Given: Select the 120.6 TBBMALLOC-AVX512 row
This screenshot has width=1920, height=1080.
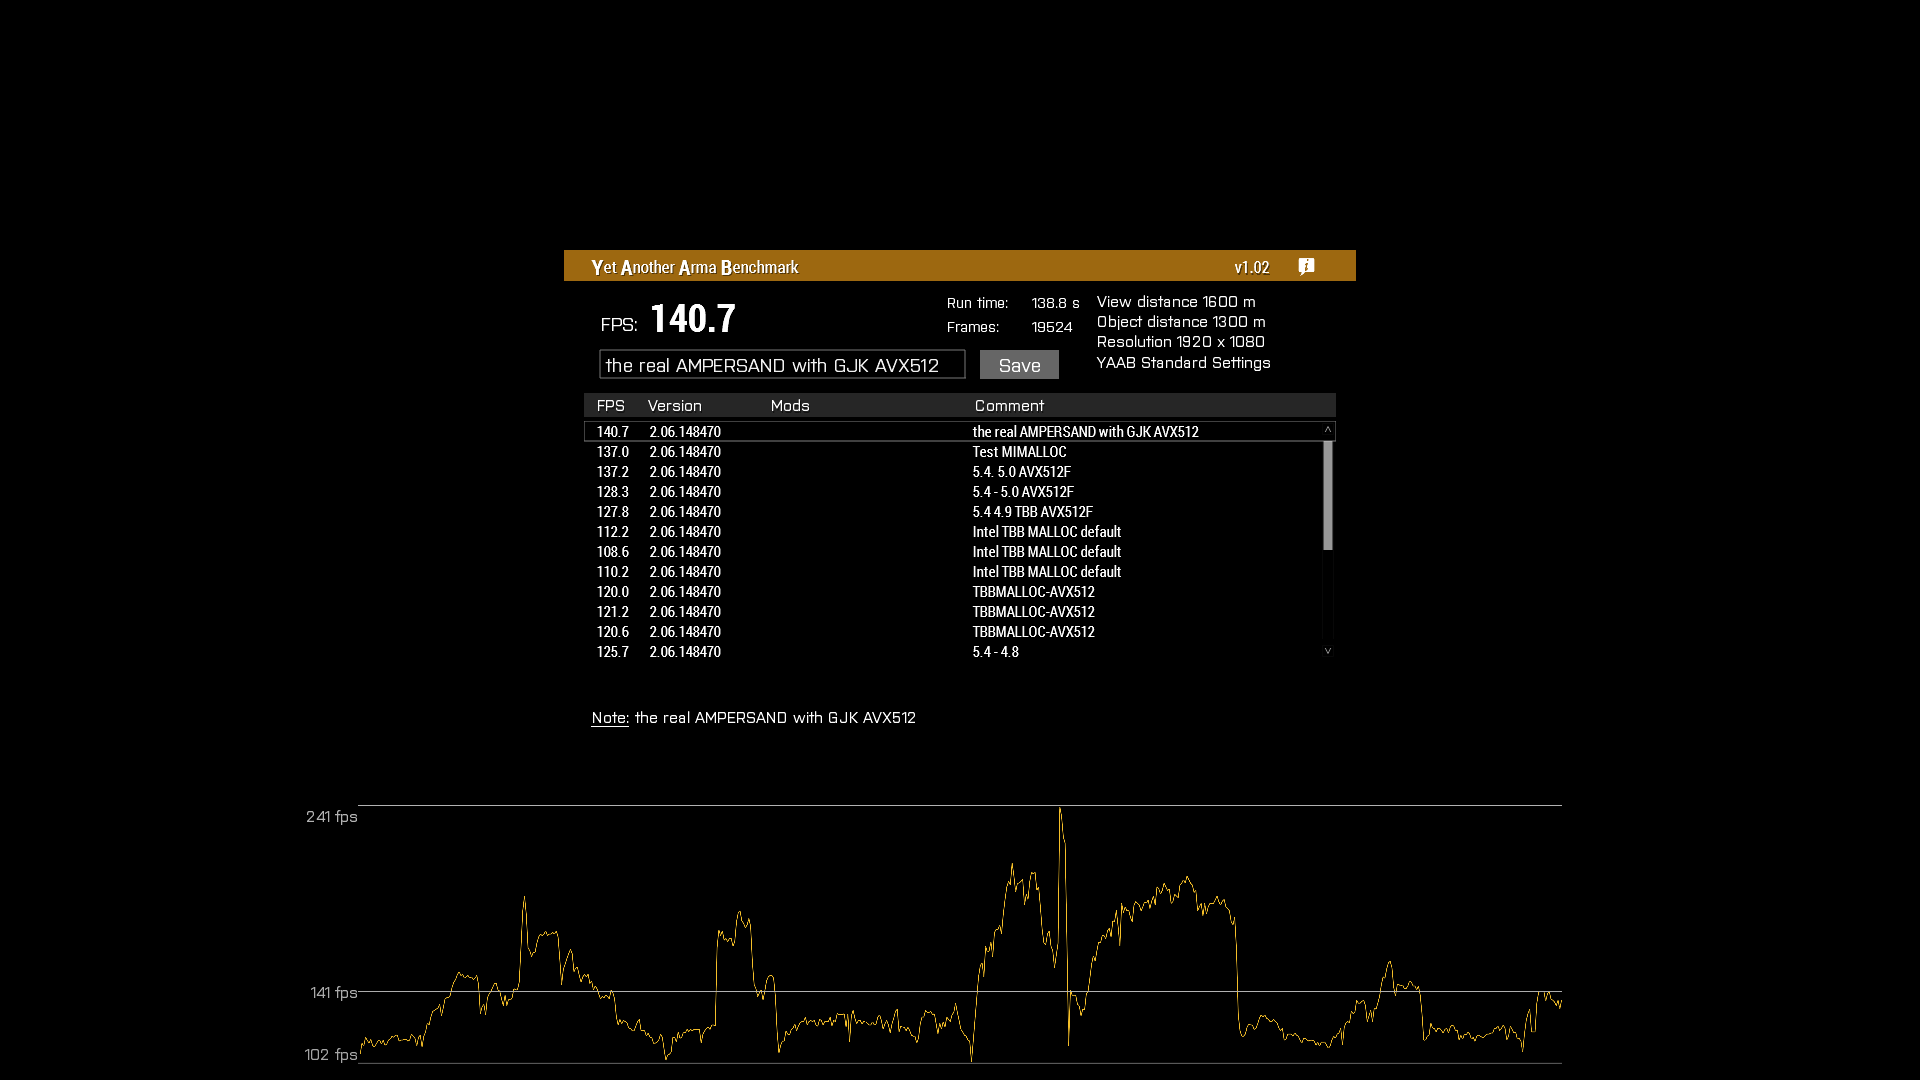Looking at the screenshot, I should tap(953, 632).
